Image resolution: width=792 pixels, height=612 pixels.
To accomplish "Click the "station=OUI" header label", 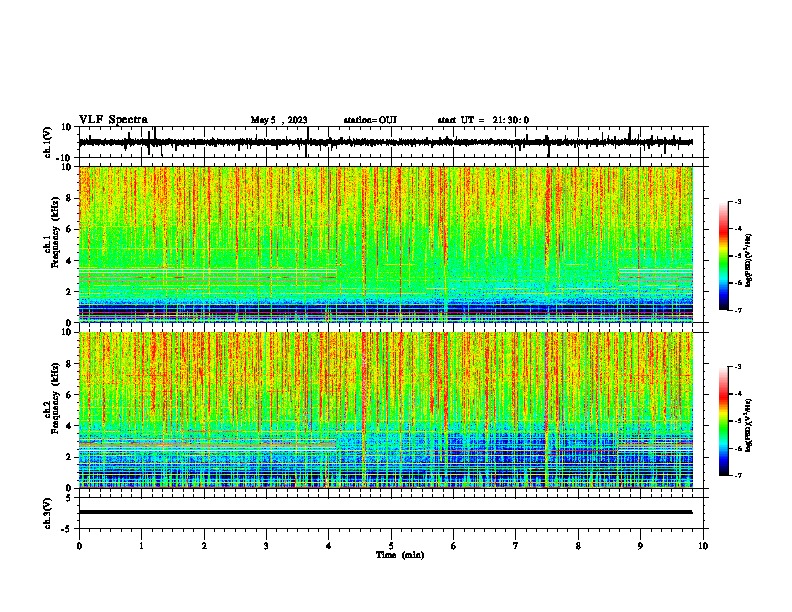I will [x=370, y=120].
